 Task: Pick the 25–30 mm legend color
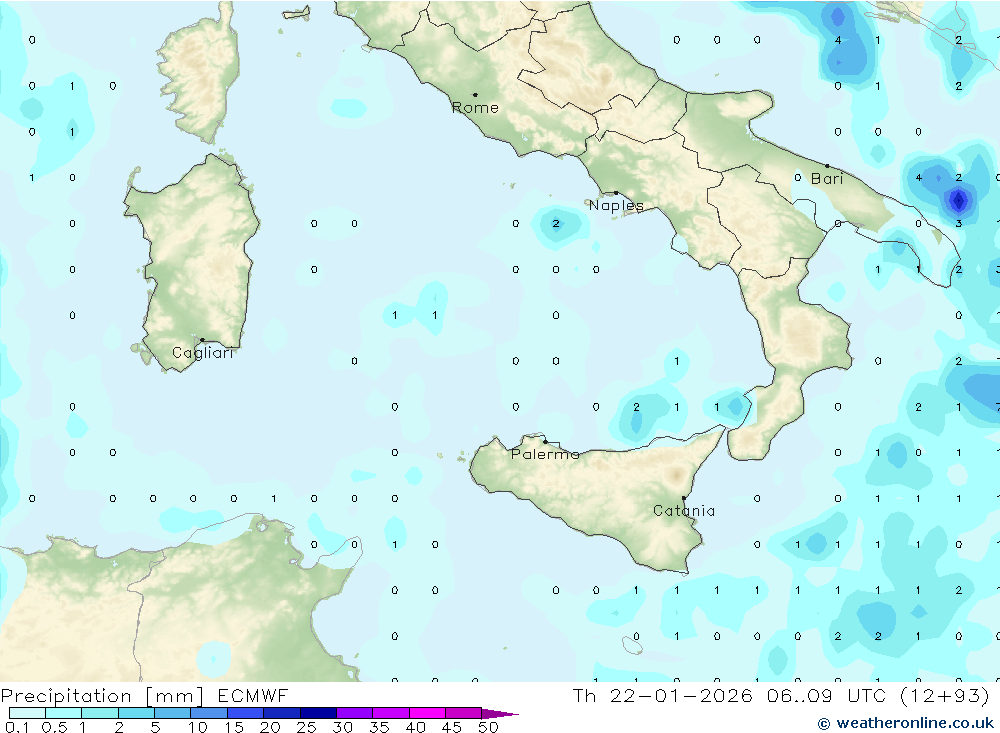tap(318, 713)
